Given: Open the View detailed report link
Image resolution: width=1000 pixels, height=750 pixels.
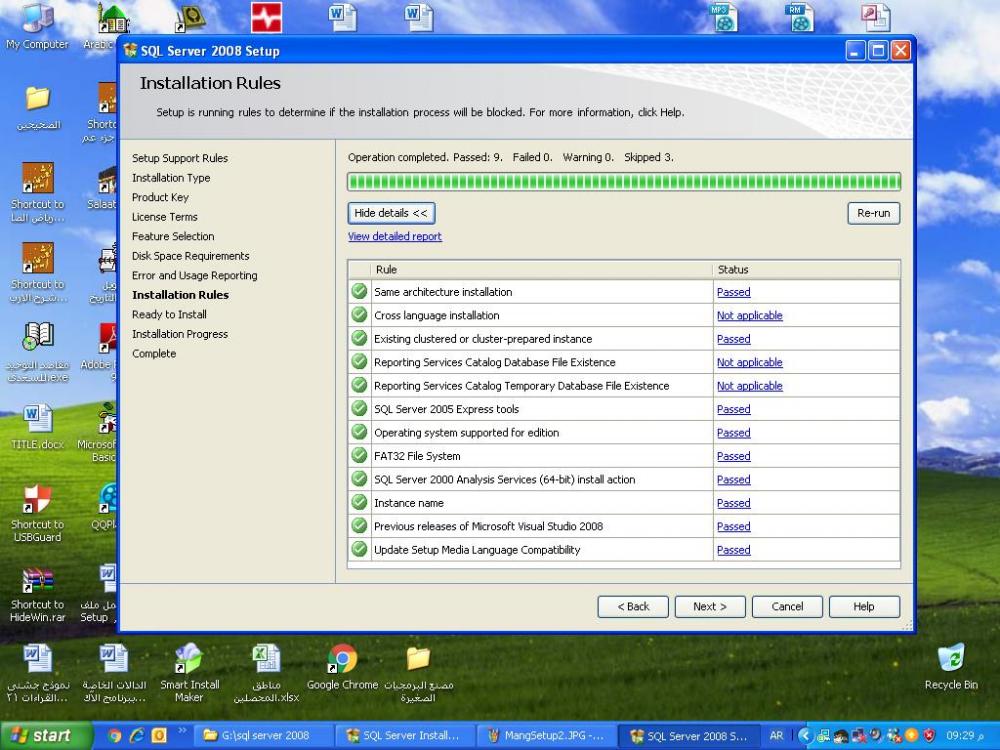Looking at the screenshot, I should (x=395, y=237).
